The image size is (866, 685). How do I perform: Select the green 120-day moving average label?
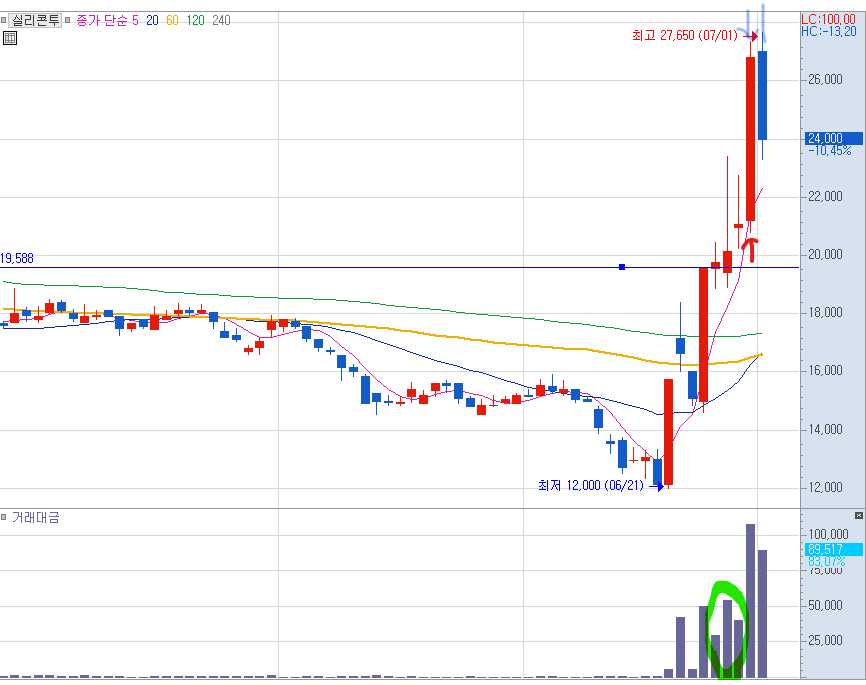point(196,20)
